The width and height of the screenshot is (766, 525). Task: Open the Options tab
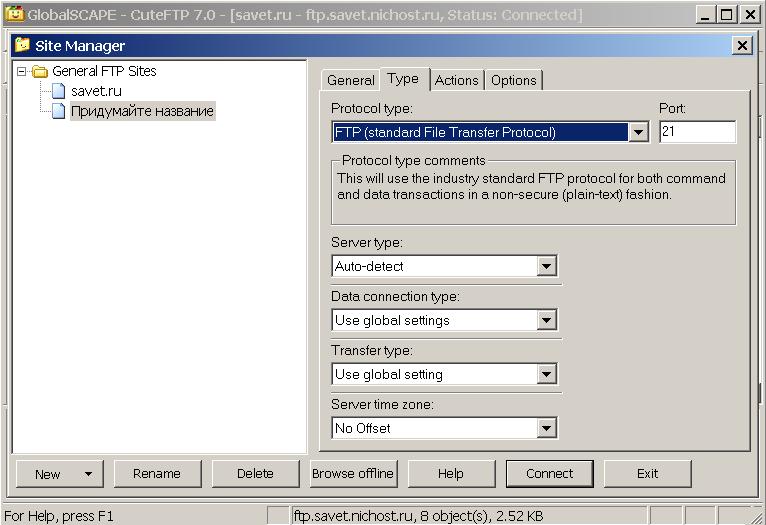point(514,80)
